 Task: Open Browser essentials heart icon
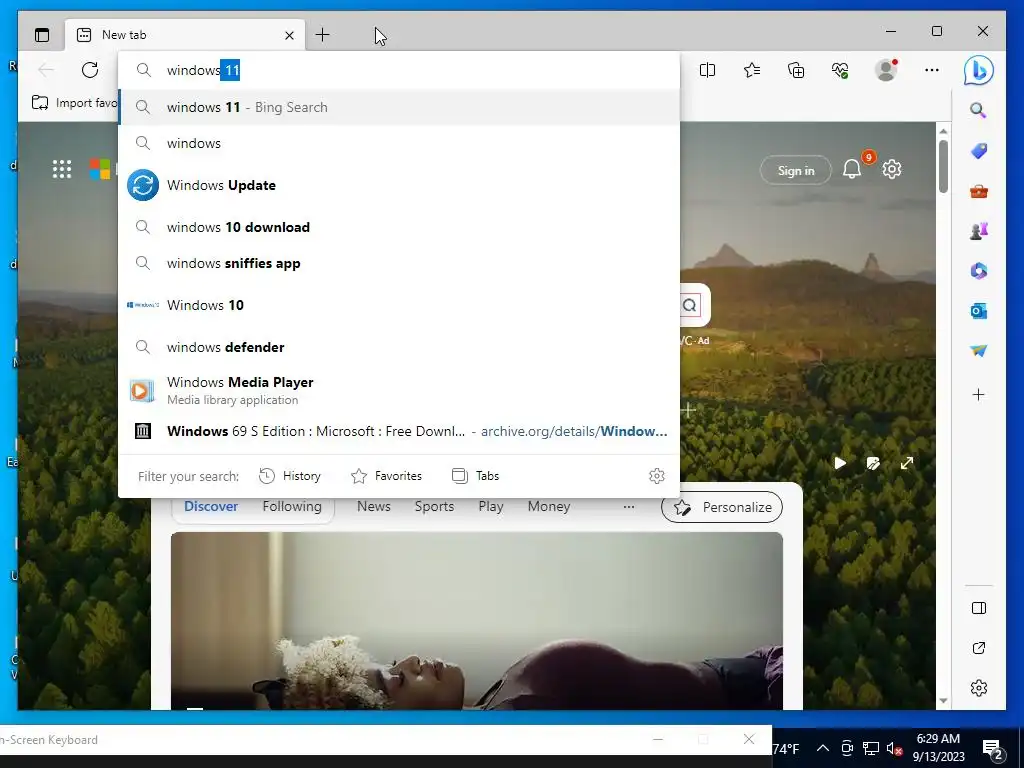(840, 70)
